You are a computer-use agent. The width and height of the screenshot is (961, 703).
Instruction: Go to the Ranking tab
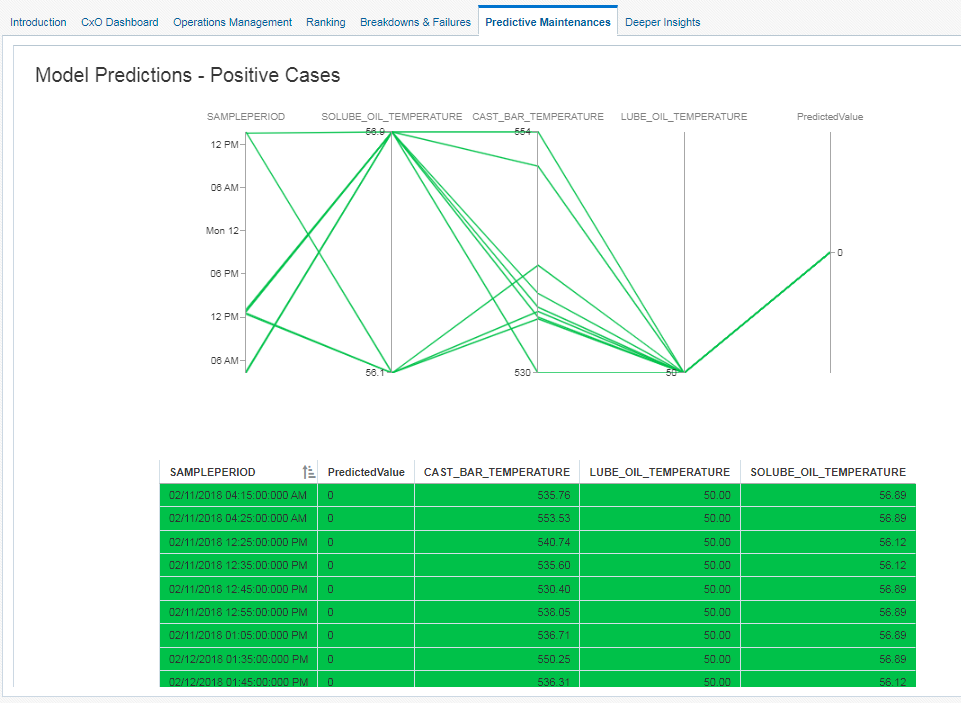click(325, 21)
